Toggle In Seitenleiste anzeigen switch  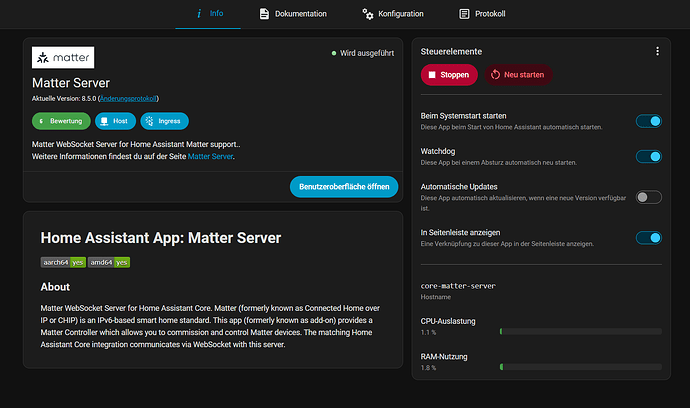(x=649, y=238)
